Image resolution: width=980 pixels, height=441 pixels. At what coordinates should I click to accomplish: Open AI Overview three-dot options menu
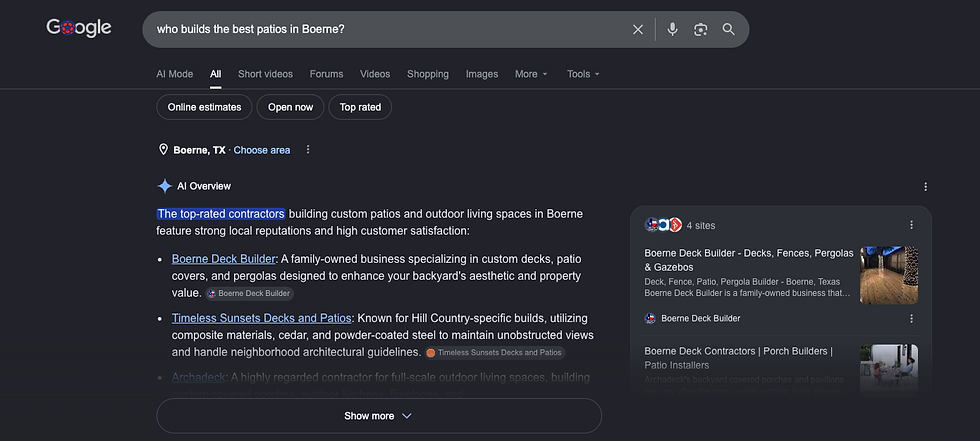[926, 187]
